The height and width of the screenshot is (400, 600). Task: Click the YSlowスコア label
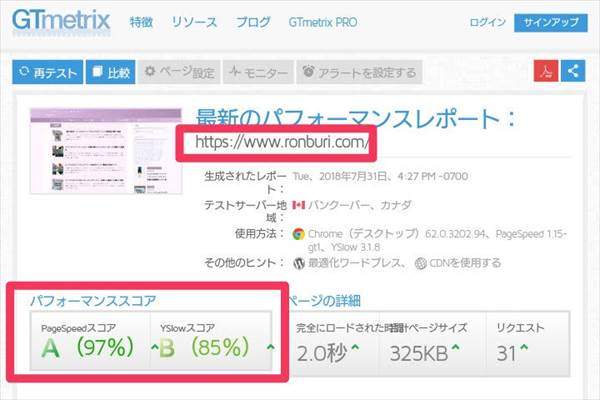[x=188, y=328]
